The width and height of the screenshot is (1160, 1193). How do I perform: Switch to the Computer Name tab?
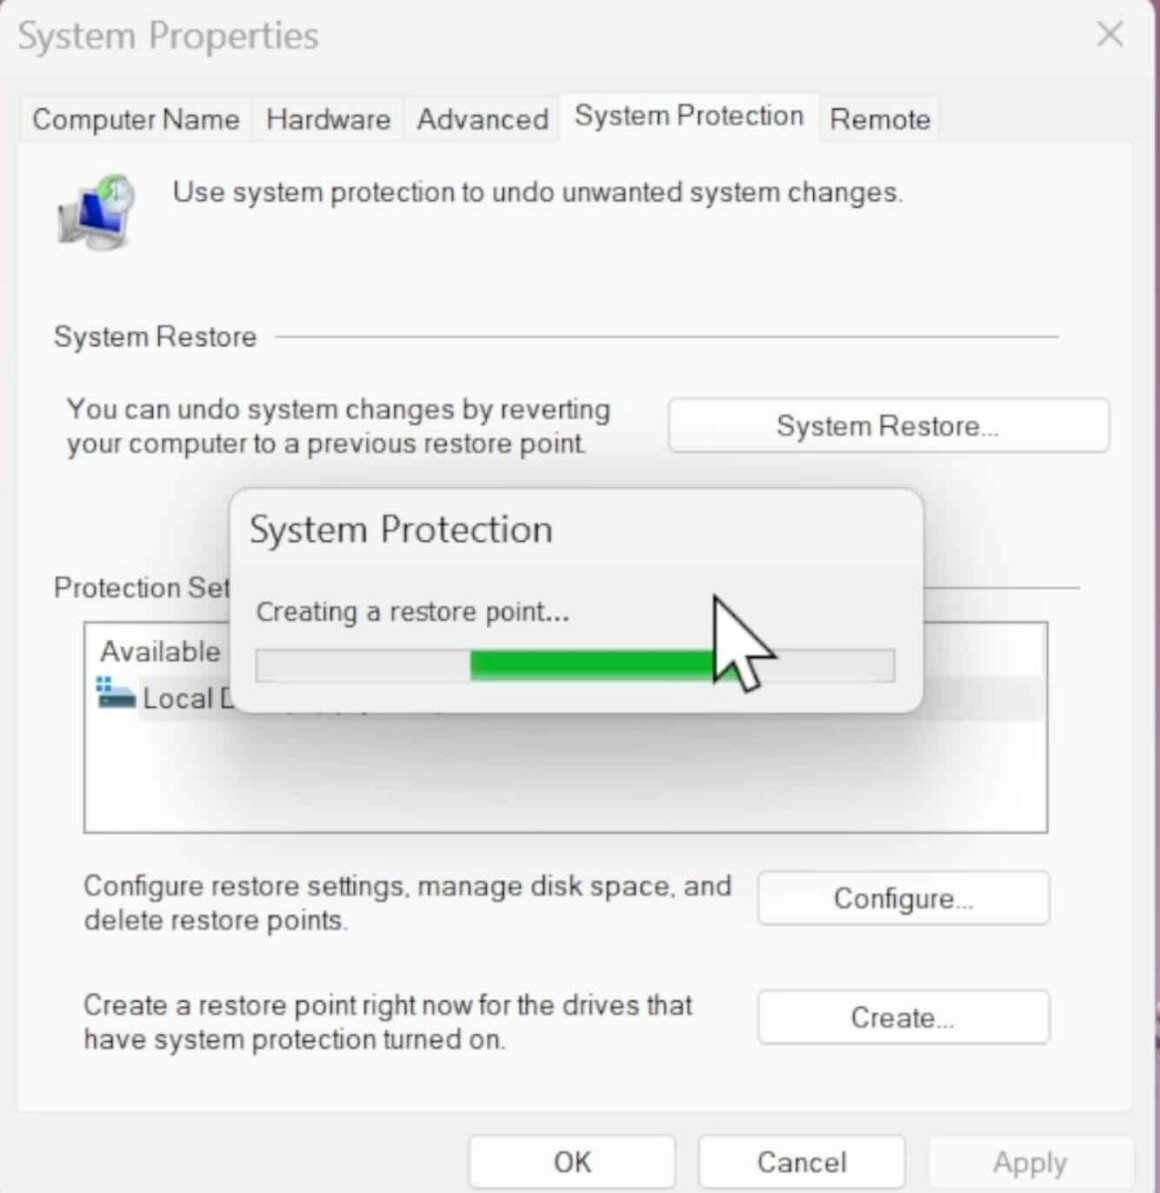point(136,119)
